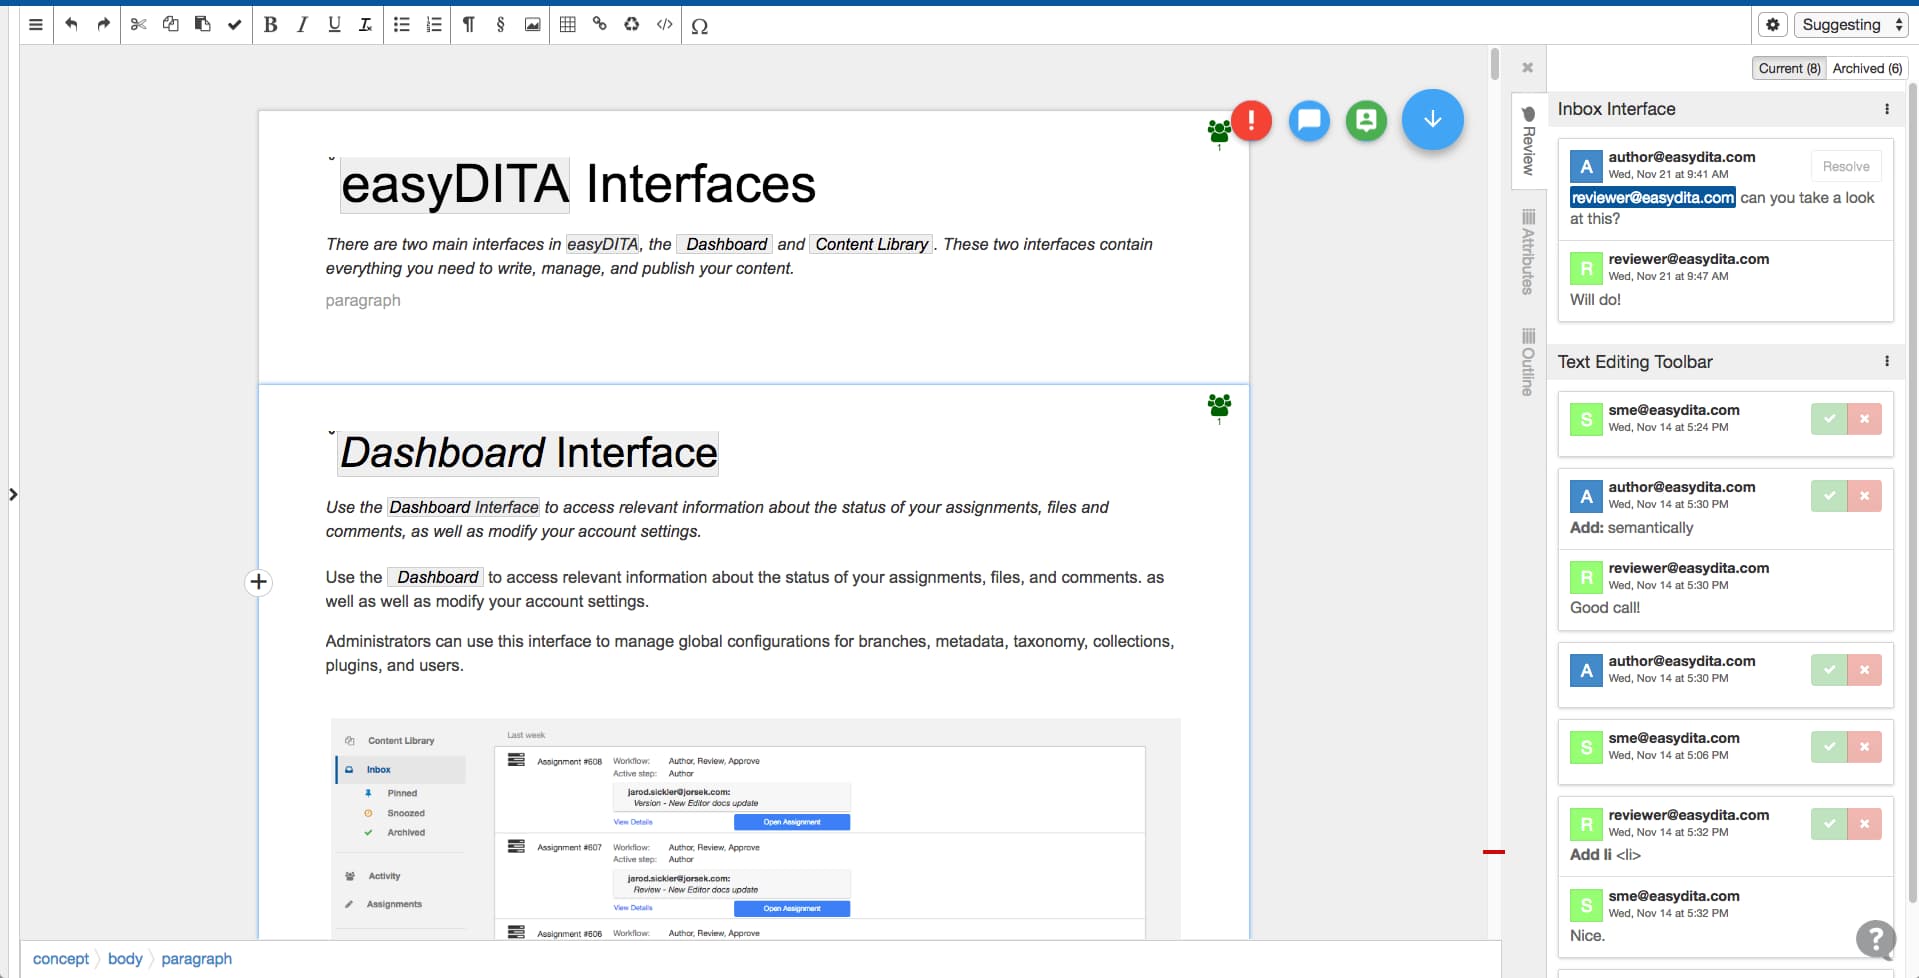Viewport: 1919px width, 978px height.
Task: Click the empty paragraph placeholder
Action: tap(363, 300)
